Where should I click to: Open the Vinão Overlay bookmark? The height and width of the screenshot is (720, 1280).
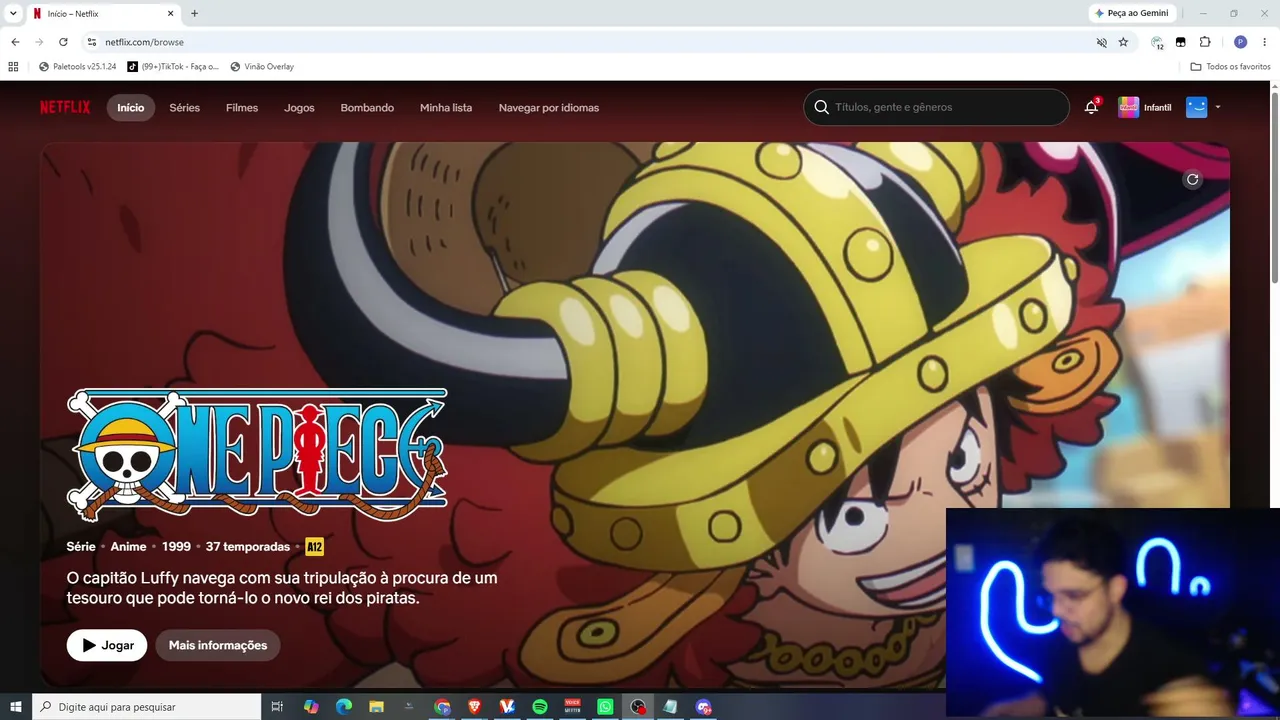click(x=262, y=66)
